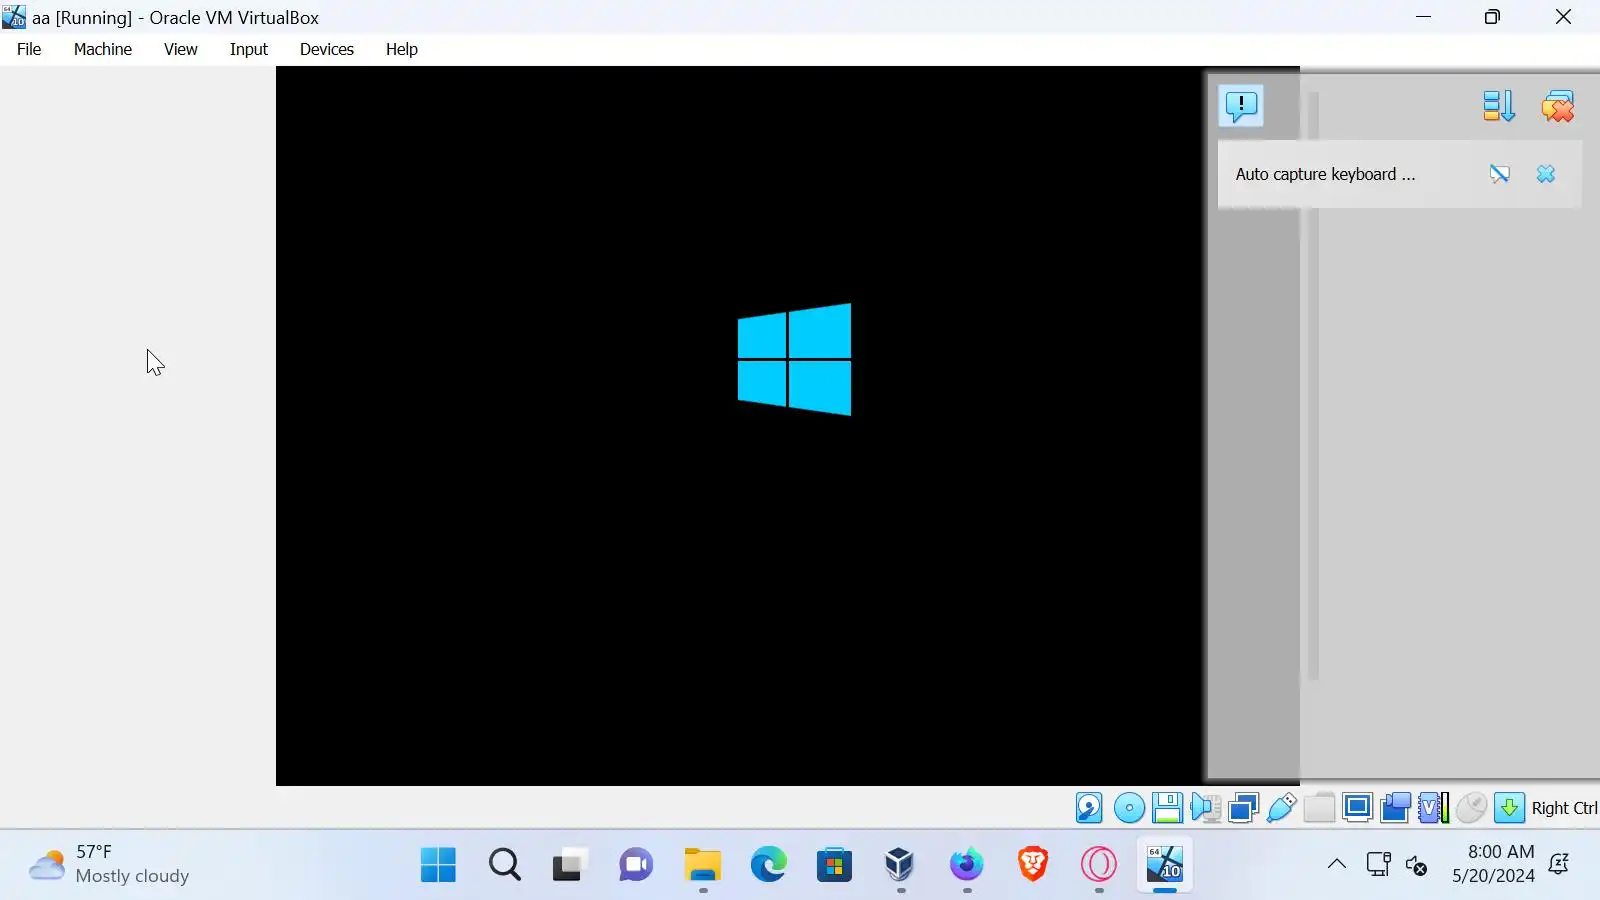This screenshot has height=900, width=1600.
Task: Open the Machine menu
Action: 103,49
